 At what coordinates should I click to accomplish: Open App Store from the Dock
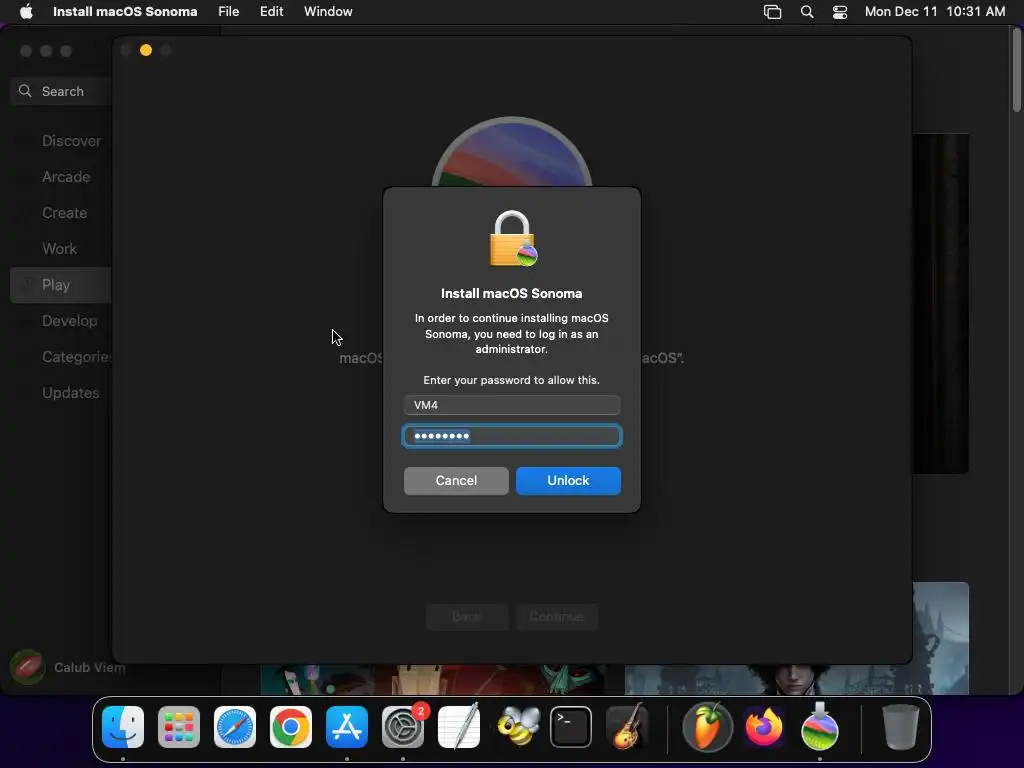(x=347, y=727)
